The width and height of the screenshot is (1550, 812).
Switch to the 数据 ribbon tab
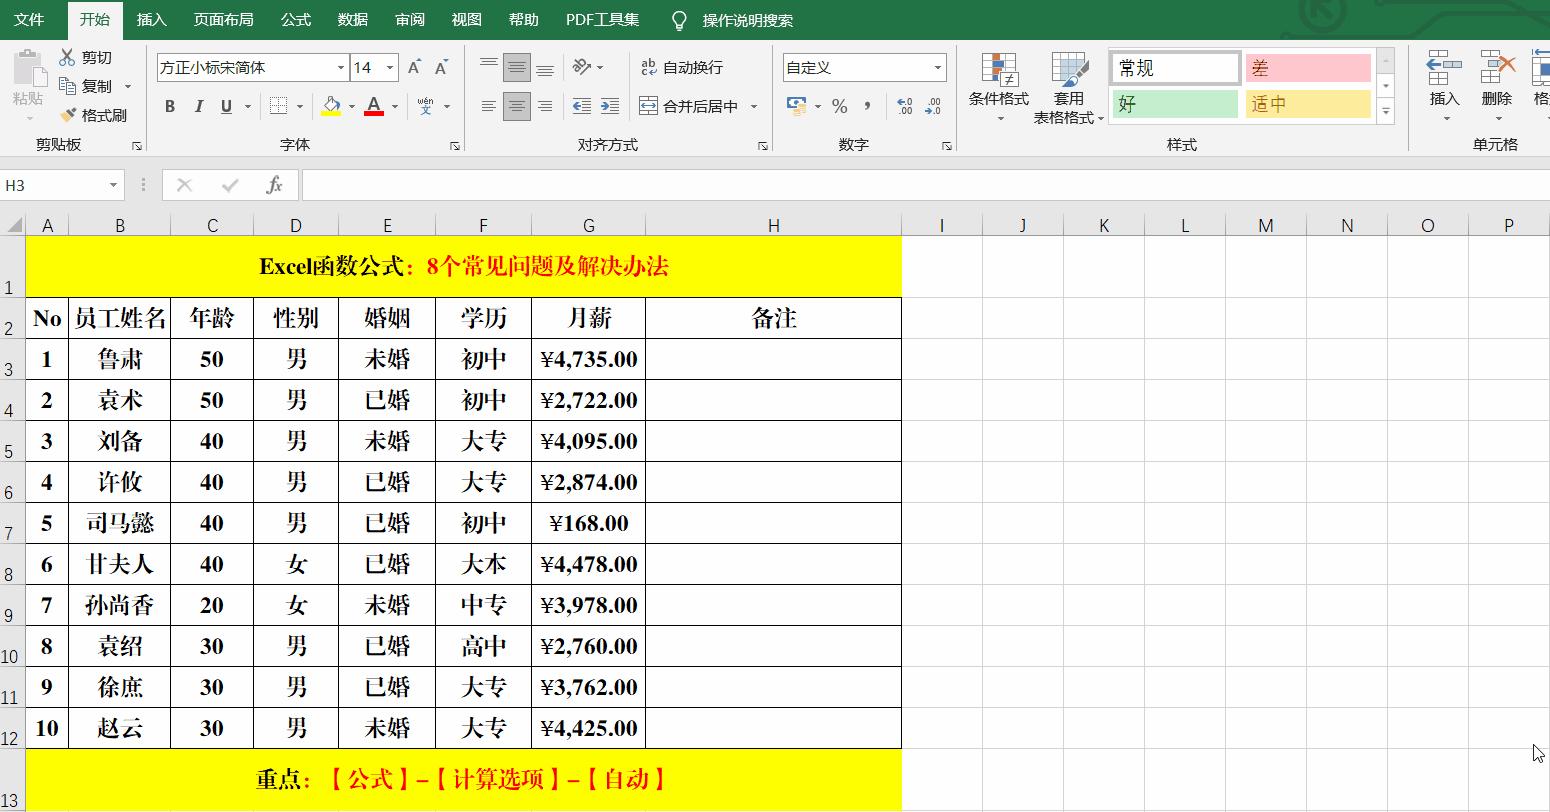coord(352,19)
